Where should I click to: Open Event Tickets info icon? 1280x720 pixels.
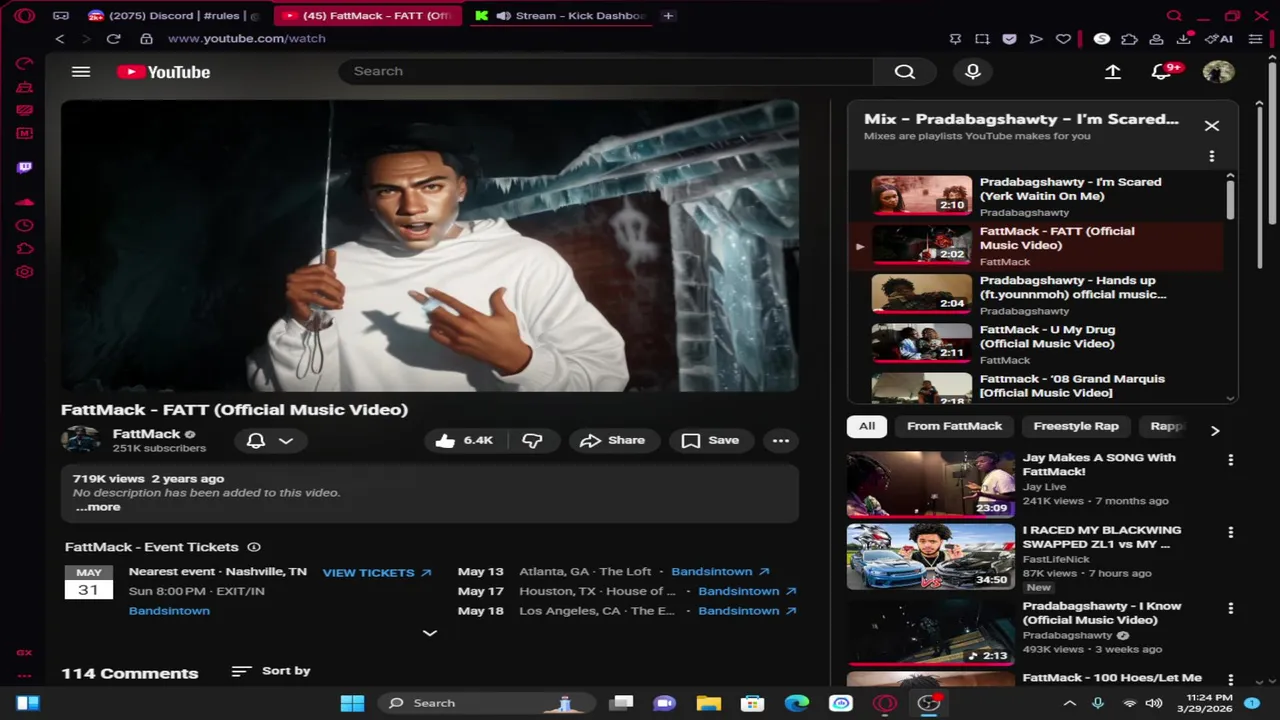(254, 547)
